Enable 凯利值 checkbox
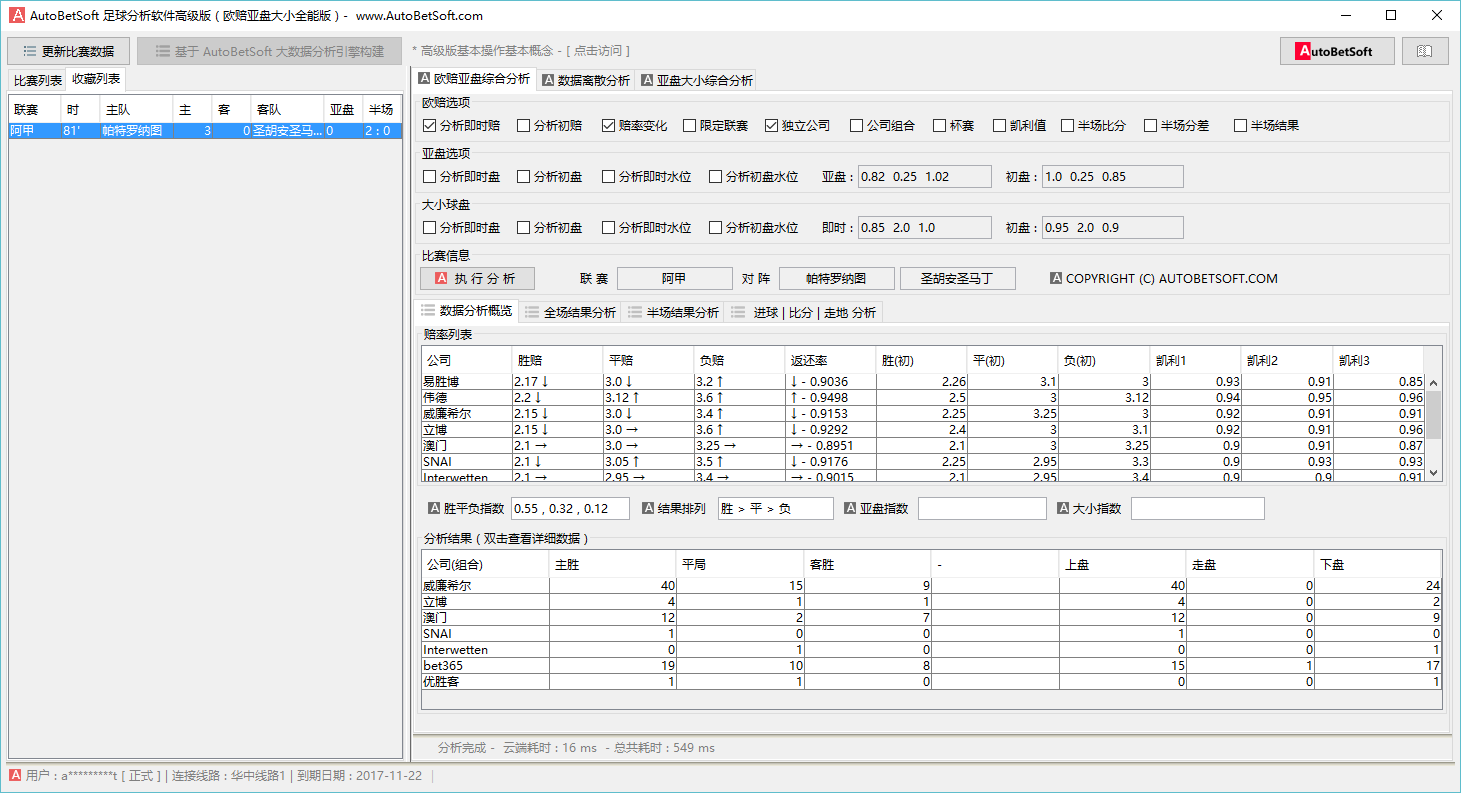 click(1000, 126)
